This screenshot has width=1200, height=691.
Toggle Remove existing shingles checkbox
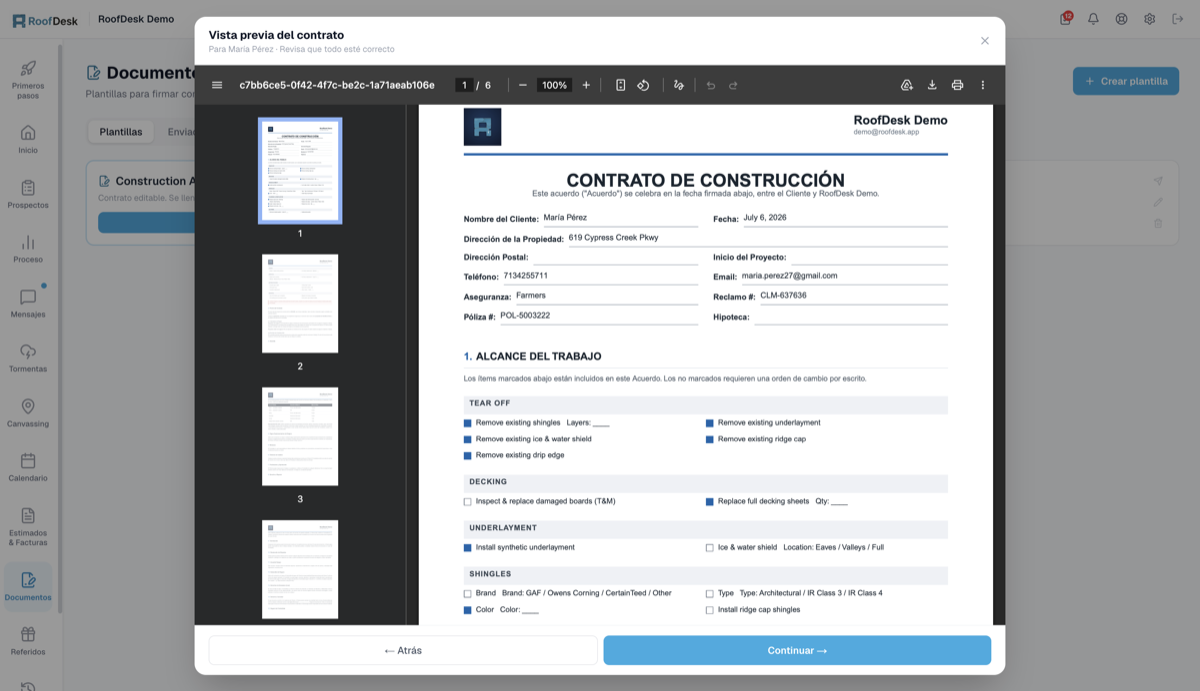pos(467,423)
